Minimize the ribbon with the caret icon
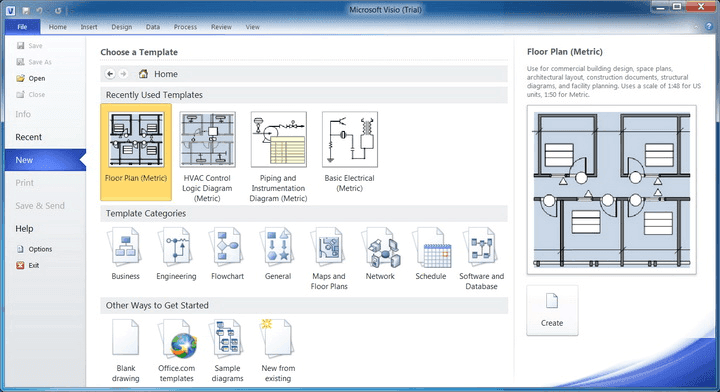The image size is (720, 392). tap(697, 27)
